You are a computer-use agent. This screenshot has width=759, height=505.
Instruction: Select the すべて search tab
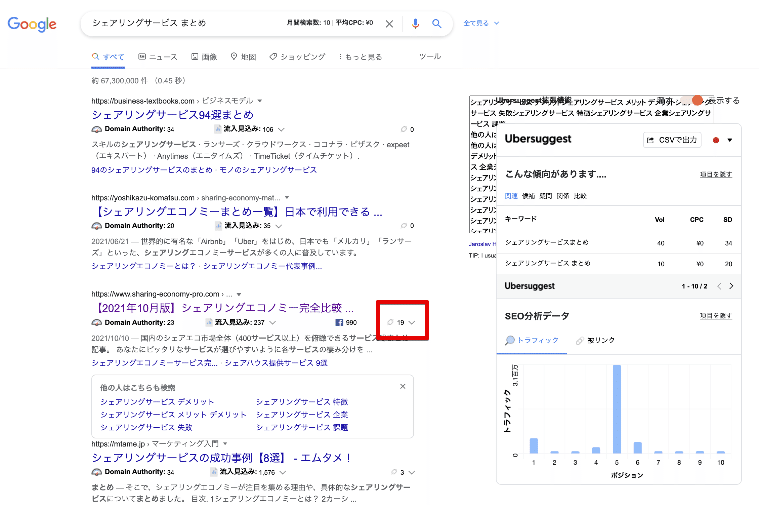click(108, 57)
